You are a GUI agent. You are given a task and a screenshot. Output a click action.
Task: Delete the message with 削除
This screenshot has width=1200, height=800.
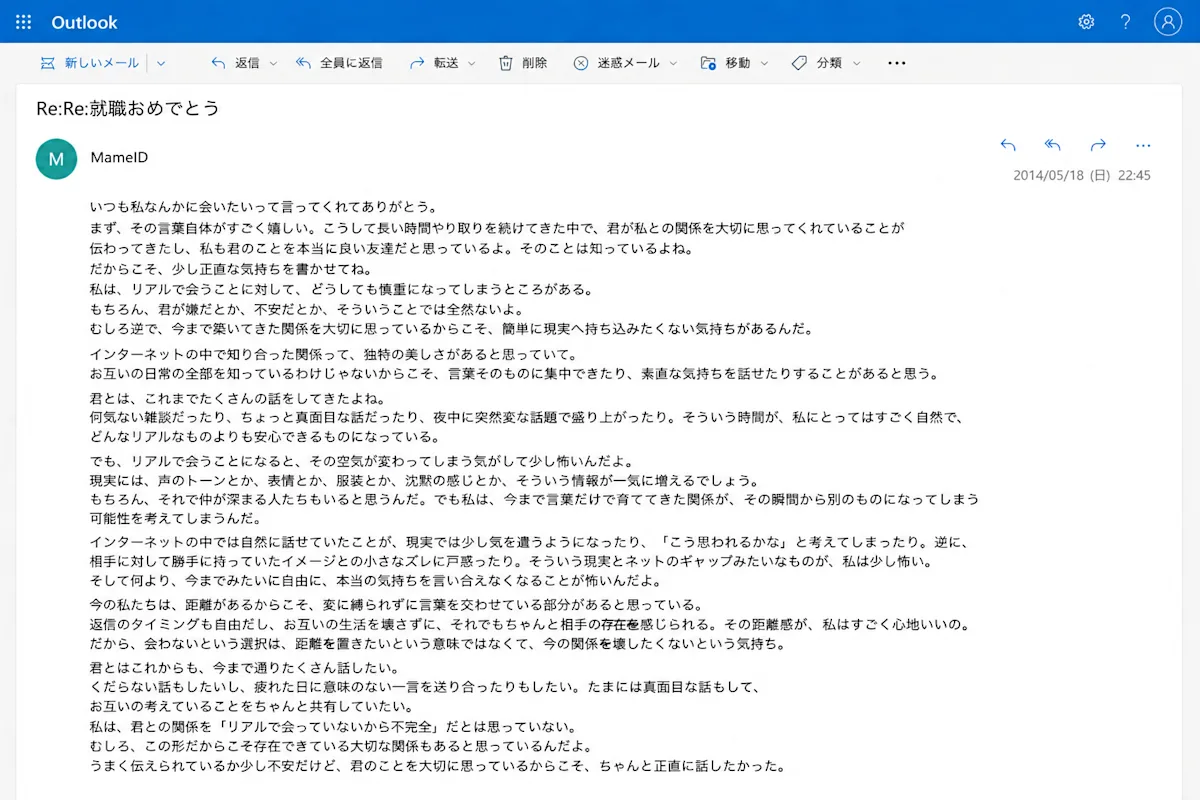pyautogui.click(x=523, y=63)
